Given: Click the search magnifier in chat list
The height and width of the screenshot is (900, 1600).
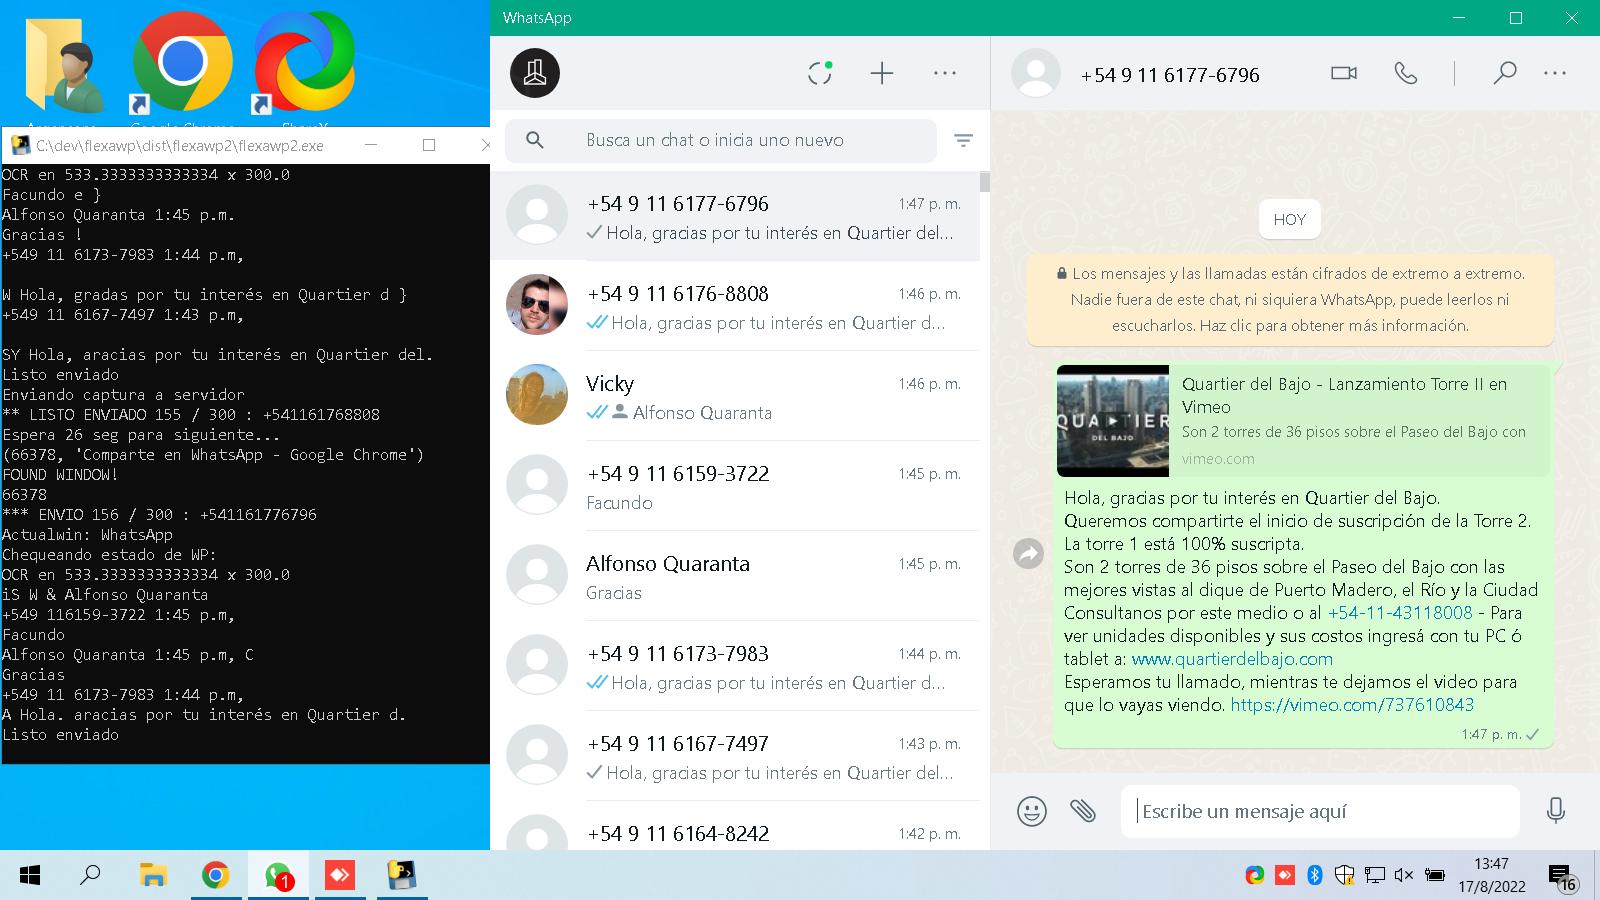Looking at the screenshot, I should tap(535, 140).
